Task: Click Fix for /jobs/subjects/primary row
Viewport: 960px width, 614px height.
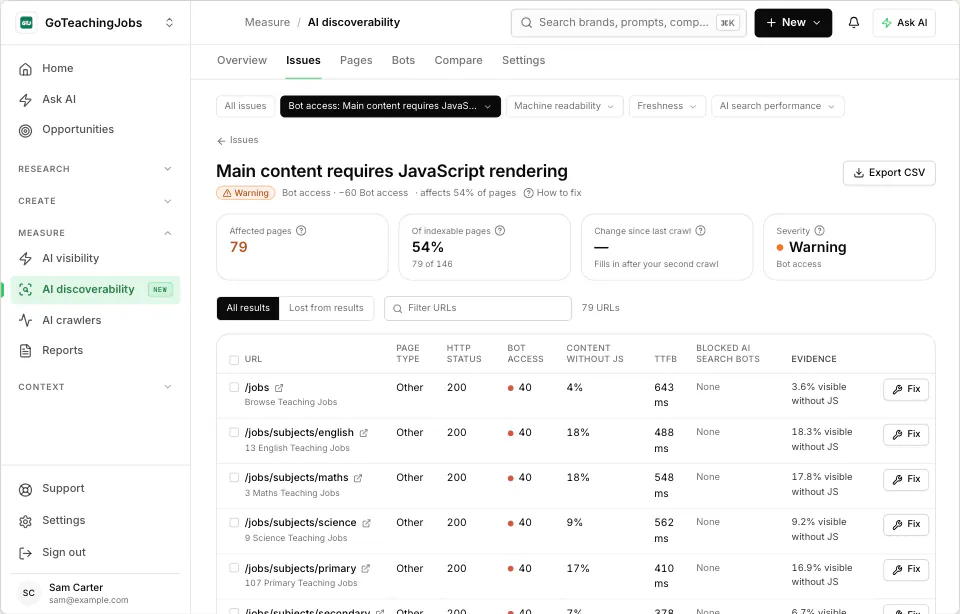Action: (x=906, y=570)
